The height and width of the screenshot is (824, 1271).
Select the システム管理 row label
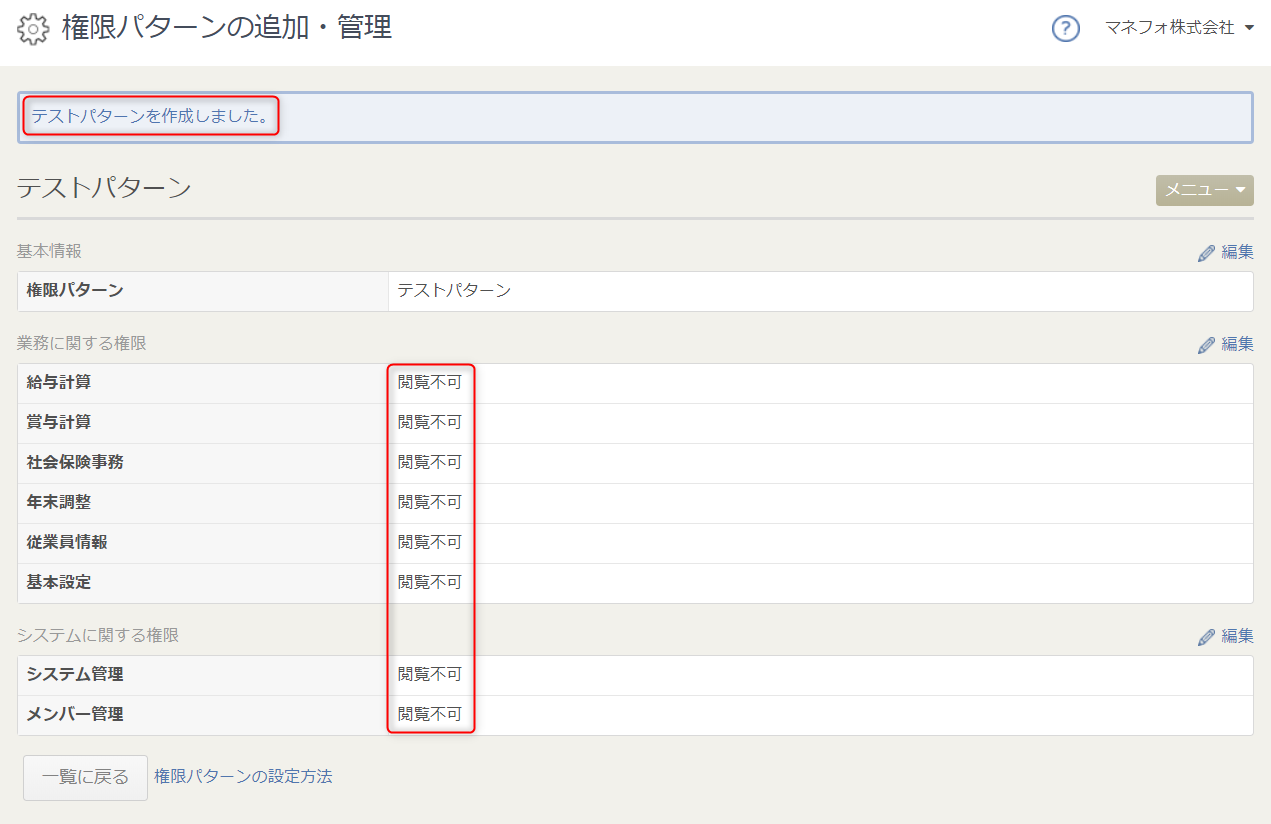coord(75,674)
